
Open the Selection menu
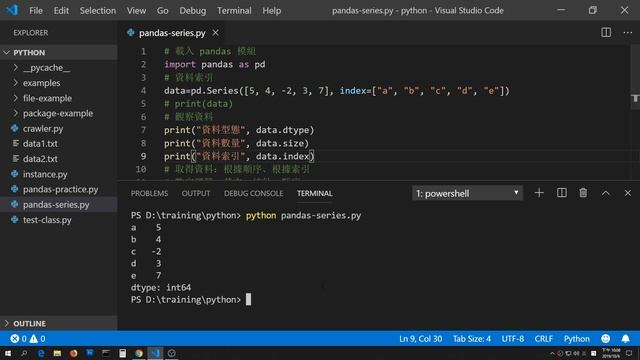(98, 11)
